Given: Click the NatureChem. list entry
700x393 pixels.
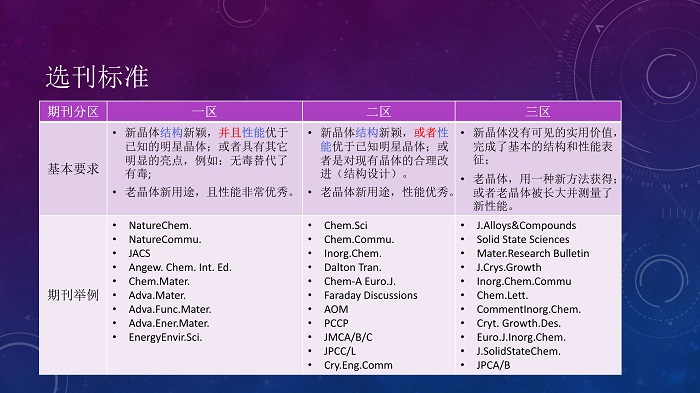Looking at the screenshot, I should point(160,226).
